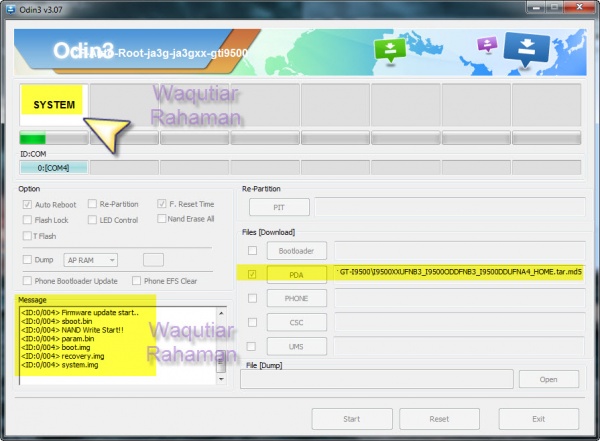Click the Bootloader file button

click(x=297, y=251)
